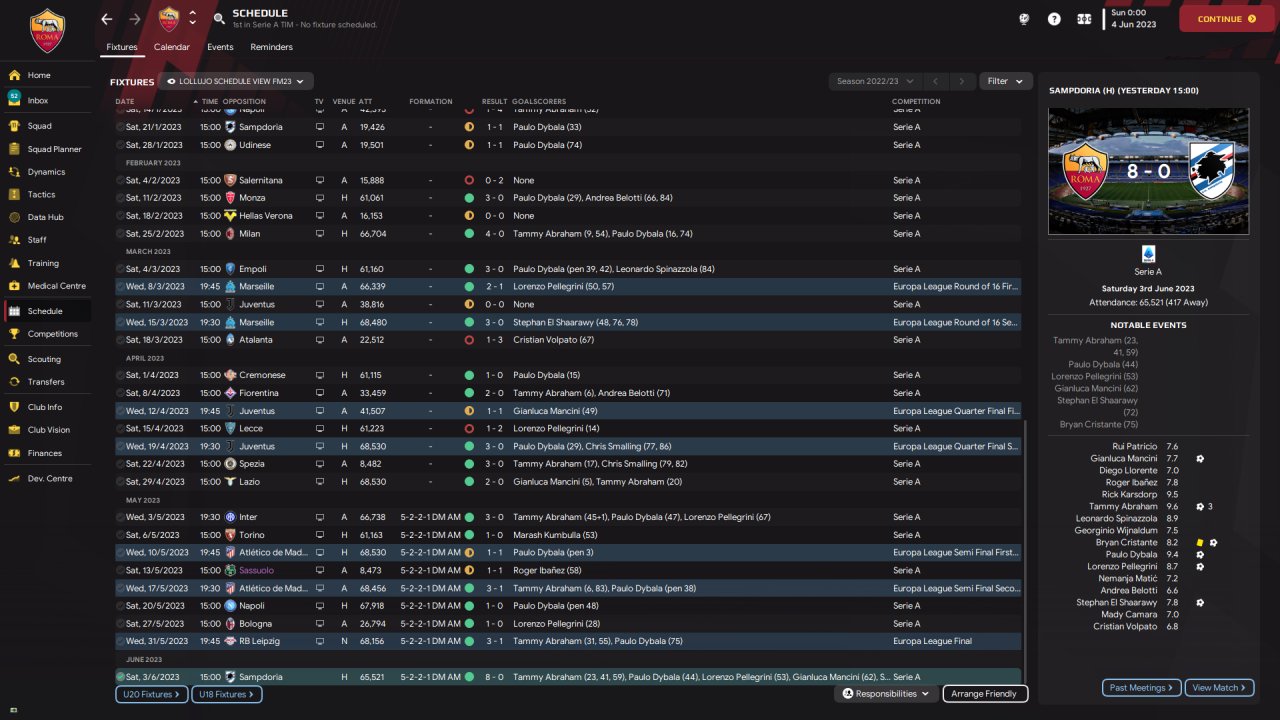Open the Inbox icon in sidebar

[14, 98]
